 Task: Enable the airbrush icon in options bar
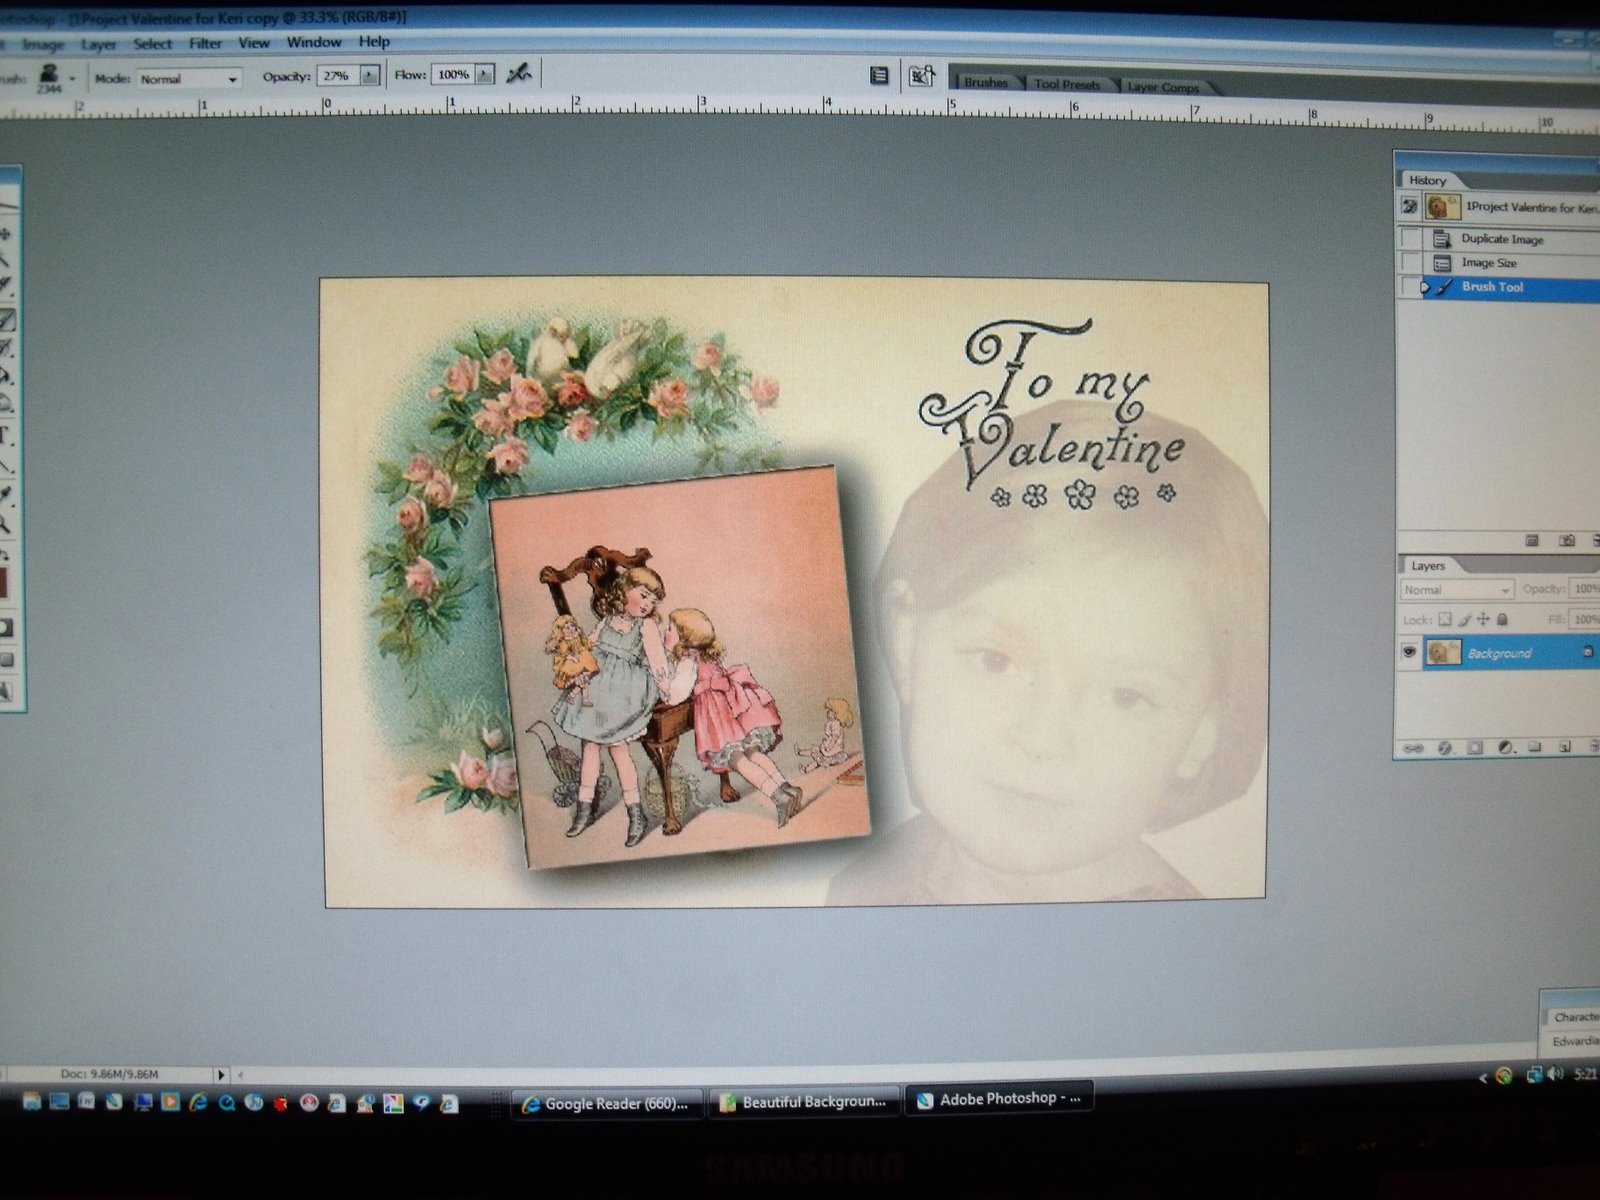[518, 73]
